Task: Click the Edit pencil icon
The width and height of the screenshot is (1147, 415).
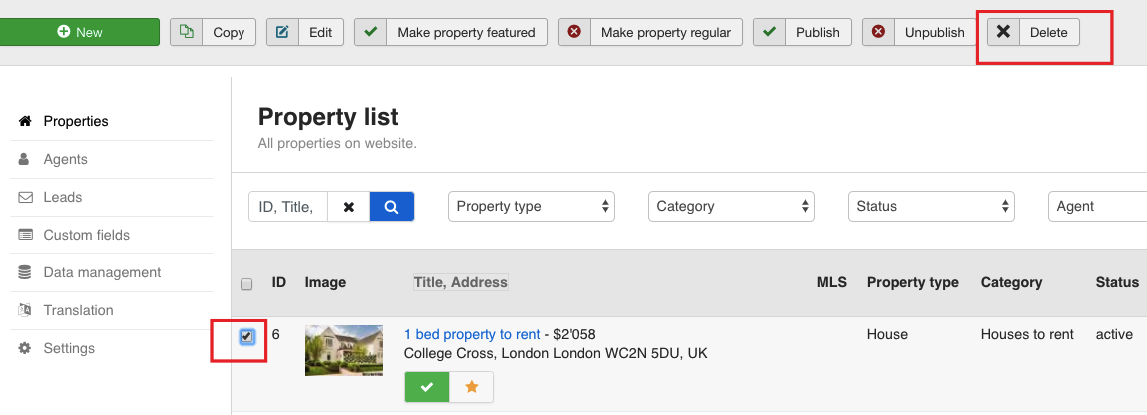Action: point(282,32)
